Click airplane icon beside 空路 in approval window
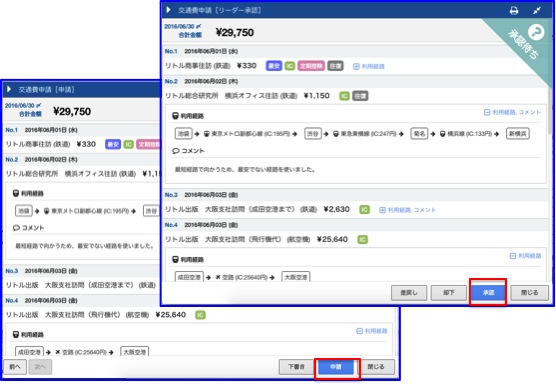Screen dimensions: 556x385 tap(218, 277)
